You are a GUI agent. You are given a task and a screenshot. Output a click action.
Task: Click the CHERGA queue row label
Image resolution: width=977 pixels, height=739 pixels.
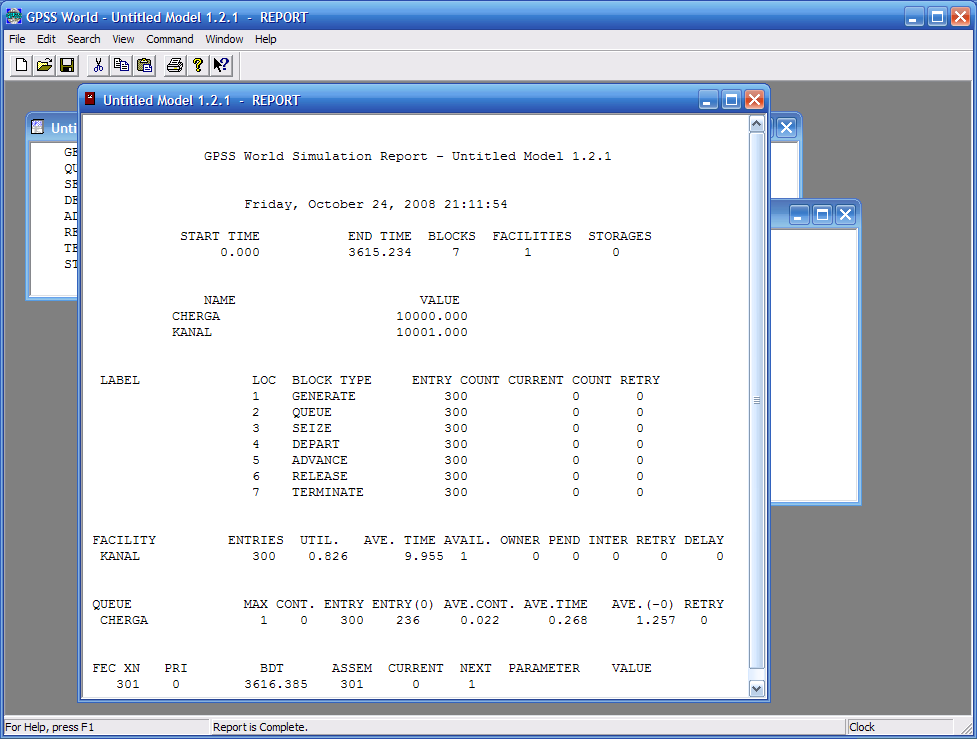124,621
